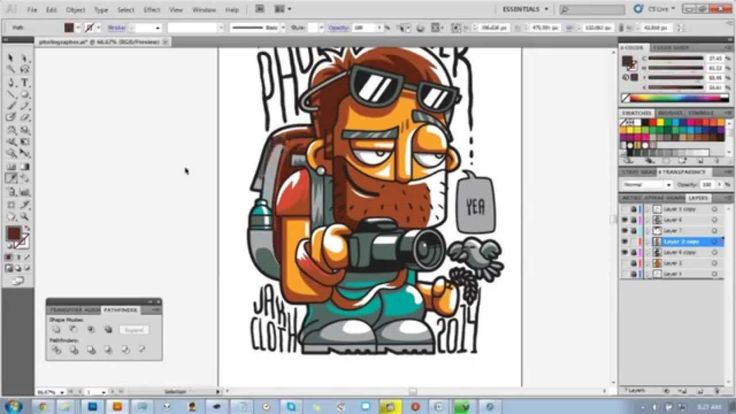This screenshot has width=736, height=414.
Task: Switch to the Transparency tab
Action: 682,172
